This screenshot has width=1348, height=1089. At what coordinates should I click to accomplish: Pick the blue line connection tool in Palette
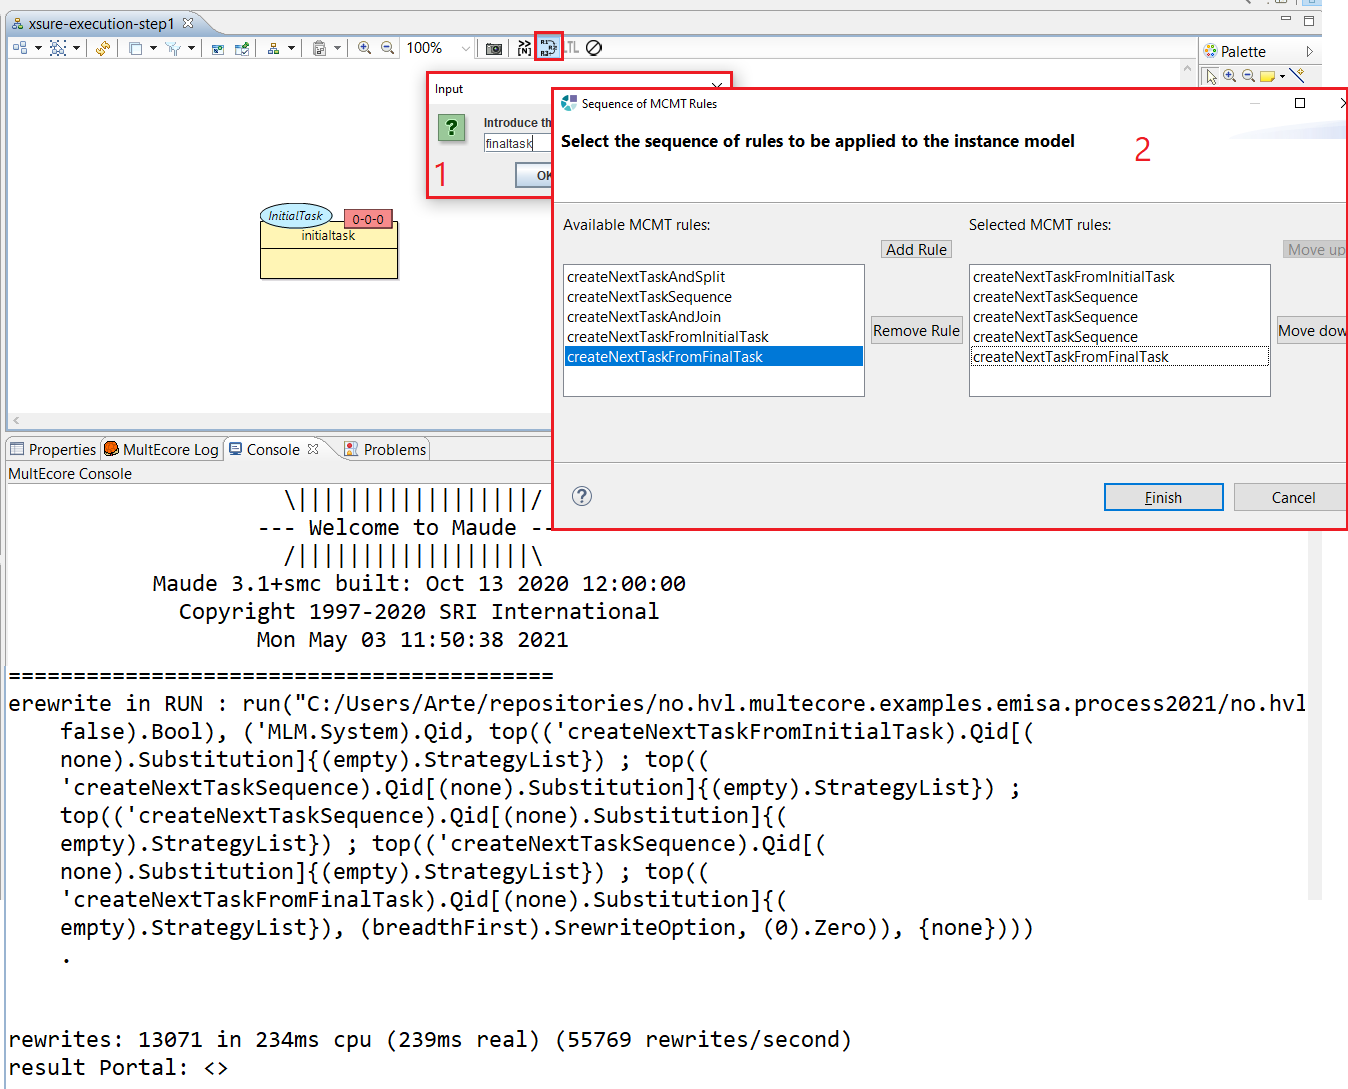coord(1297,76)
